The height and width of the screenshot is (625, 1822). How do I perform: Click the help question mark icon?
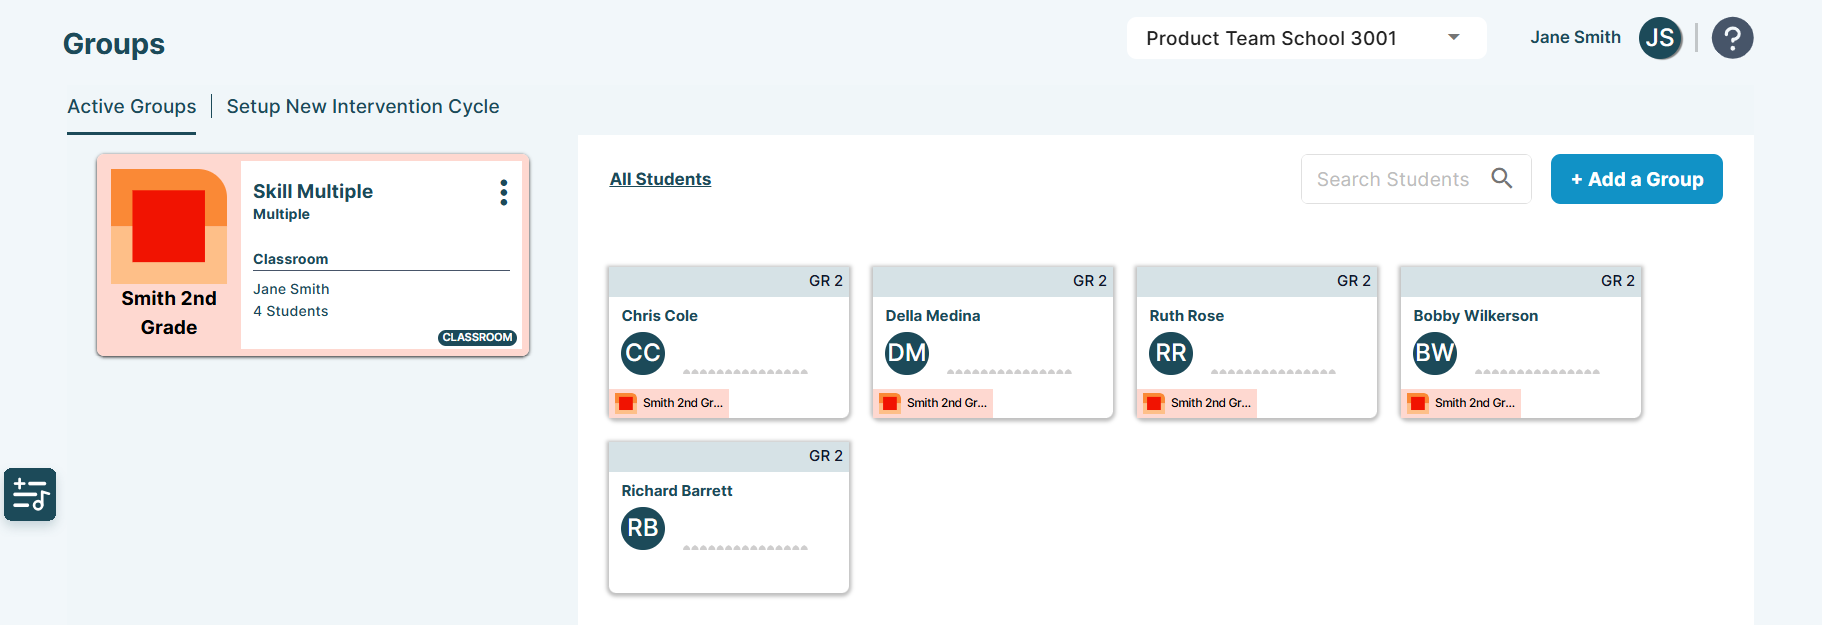[1732, 38]
